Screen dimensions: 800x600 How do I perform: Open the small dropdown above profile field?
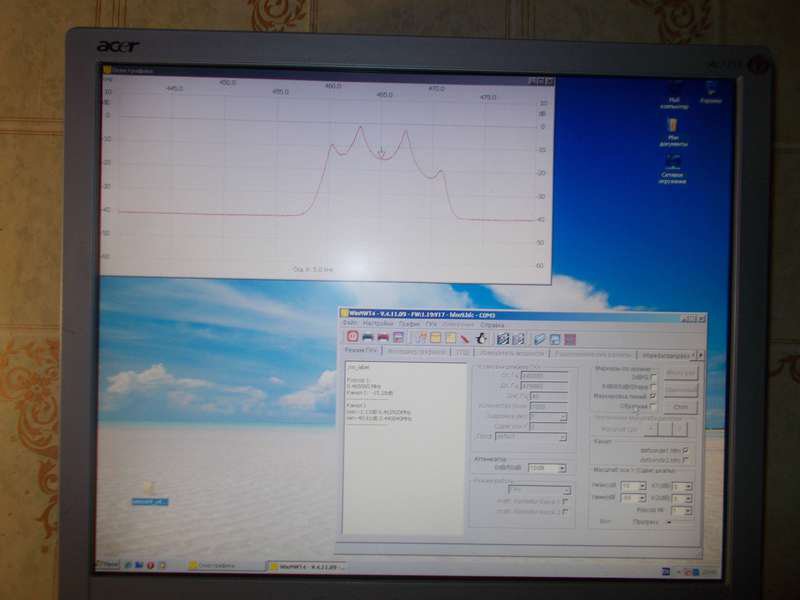click(548, 417)
